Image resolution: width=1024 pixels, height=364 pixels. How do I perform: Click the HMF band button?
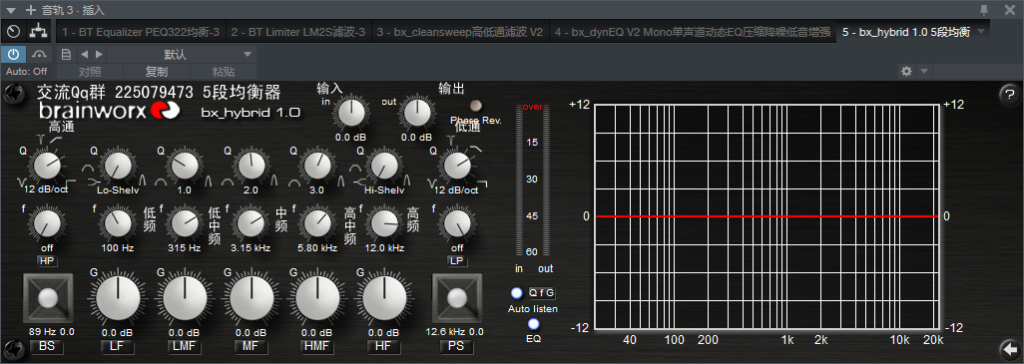[317, 346]
